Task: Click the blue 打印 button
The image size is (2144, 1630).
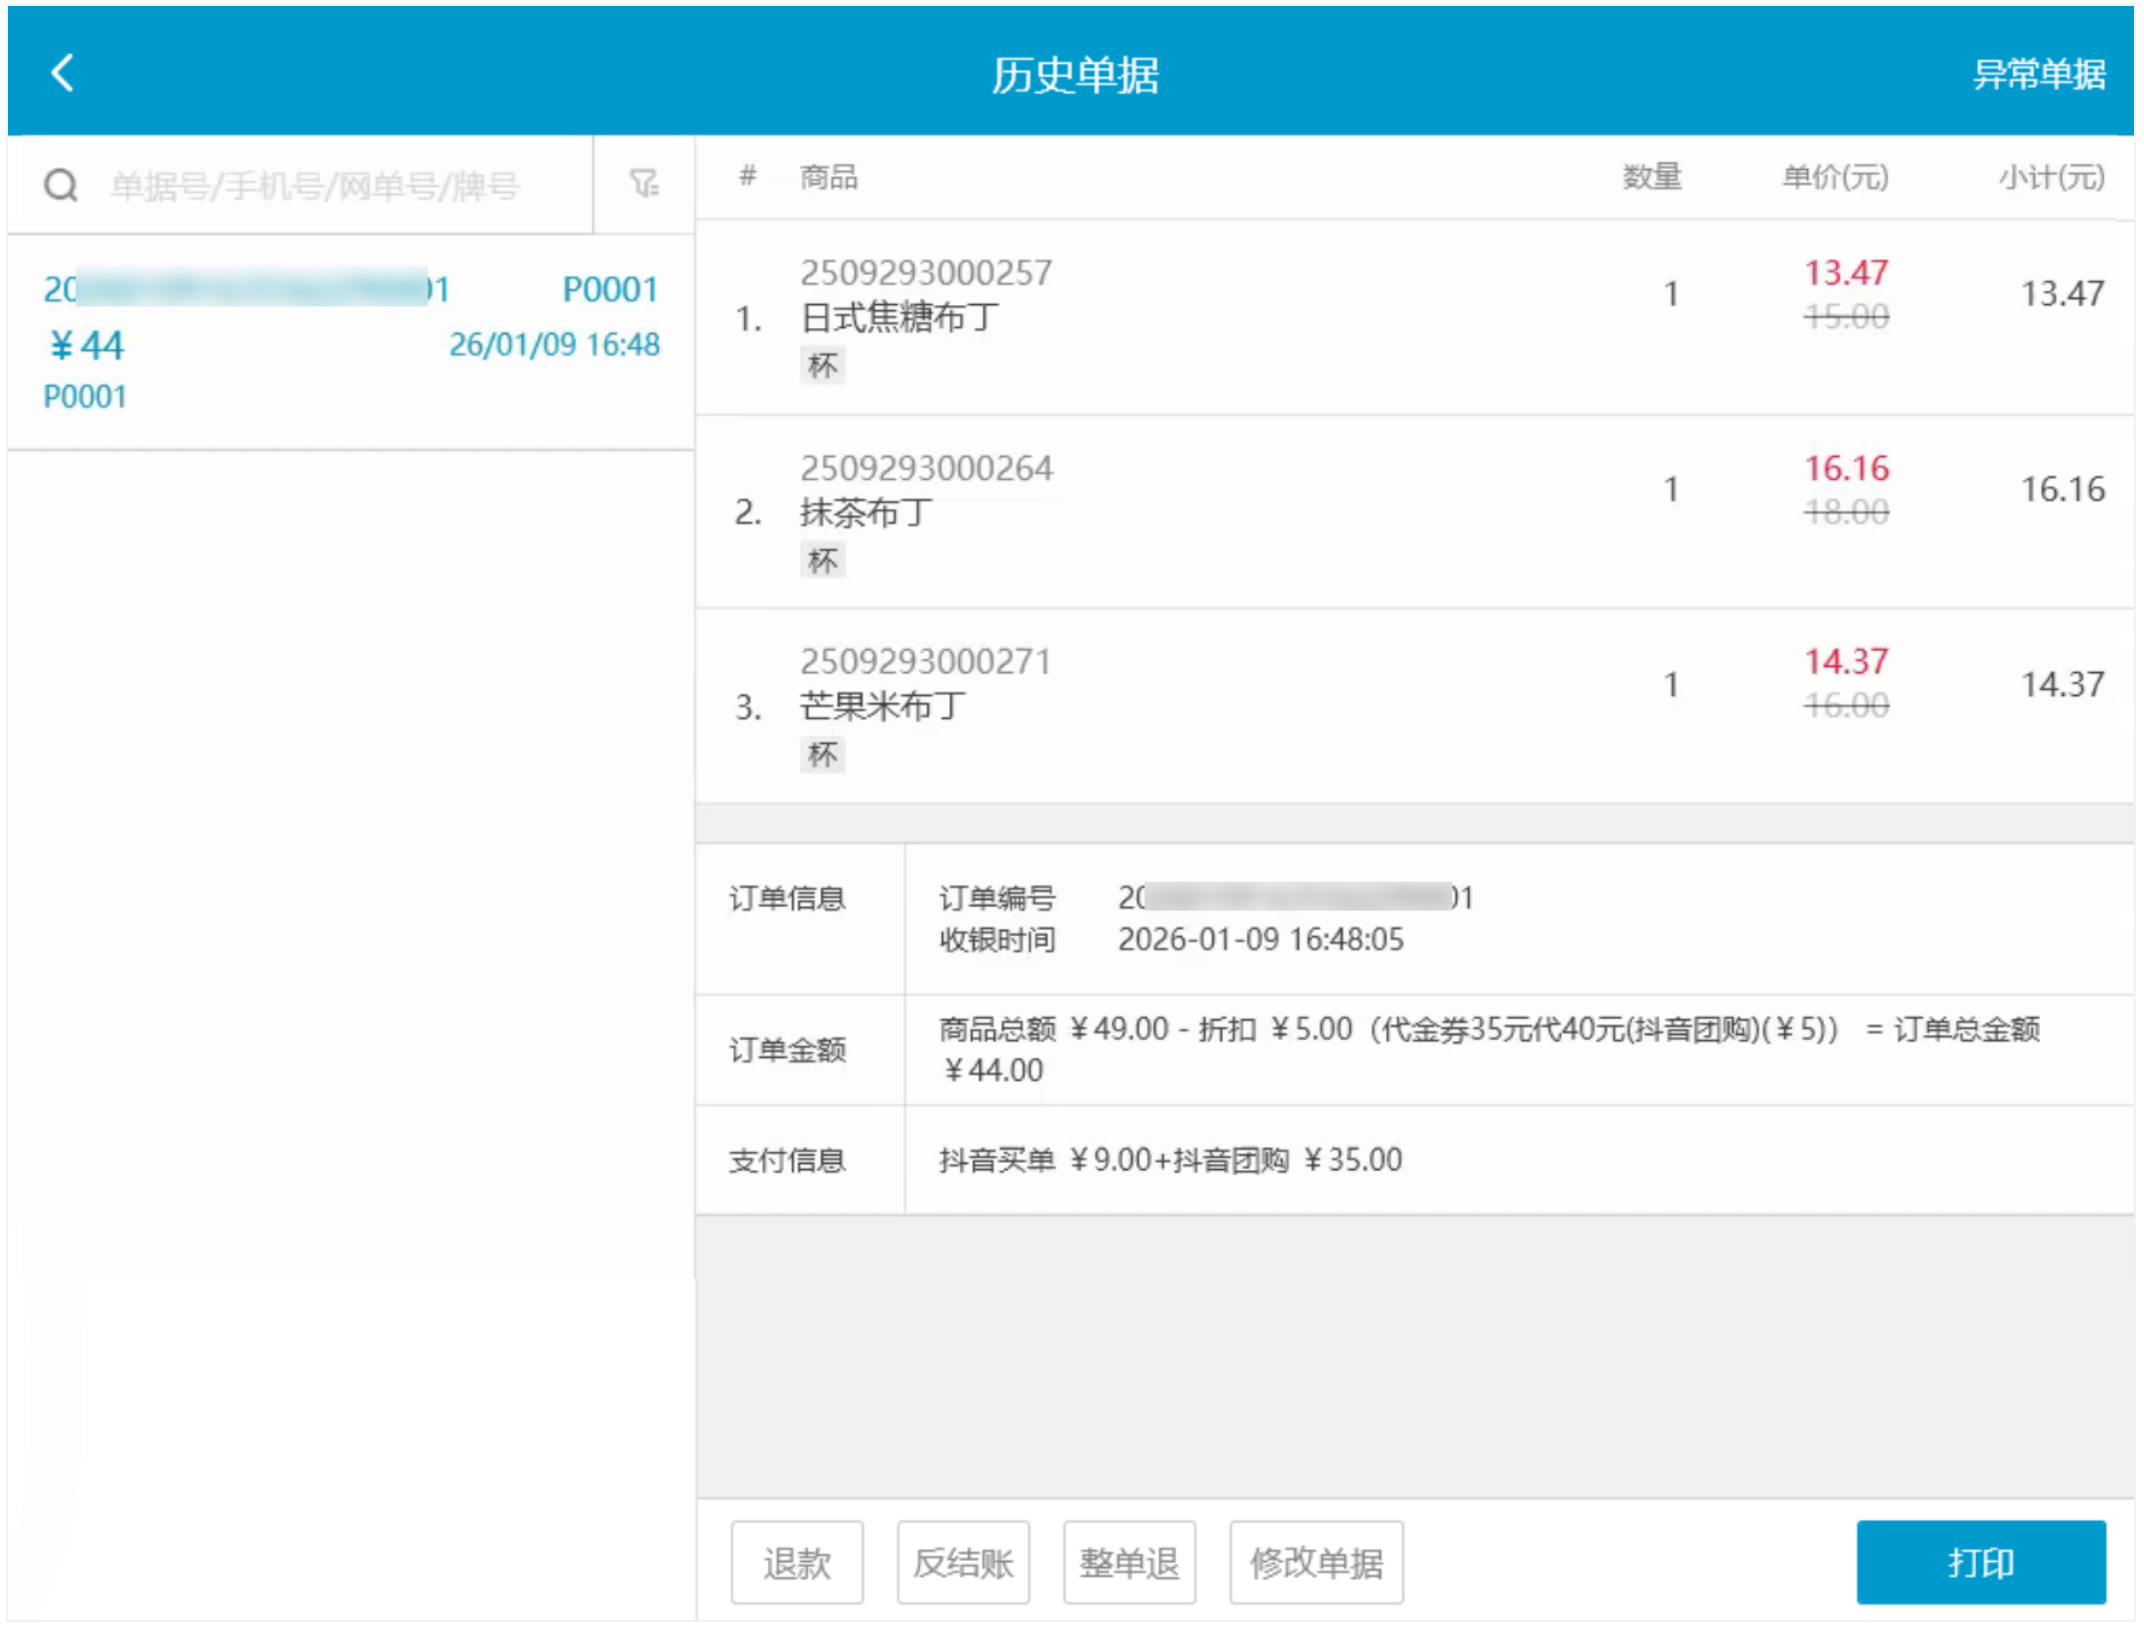Action: click(1980, 1562)
